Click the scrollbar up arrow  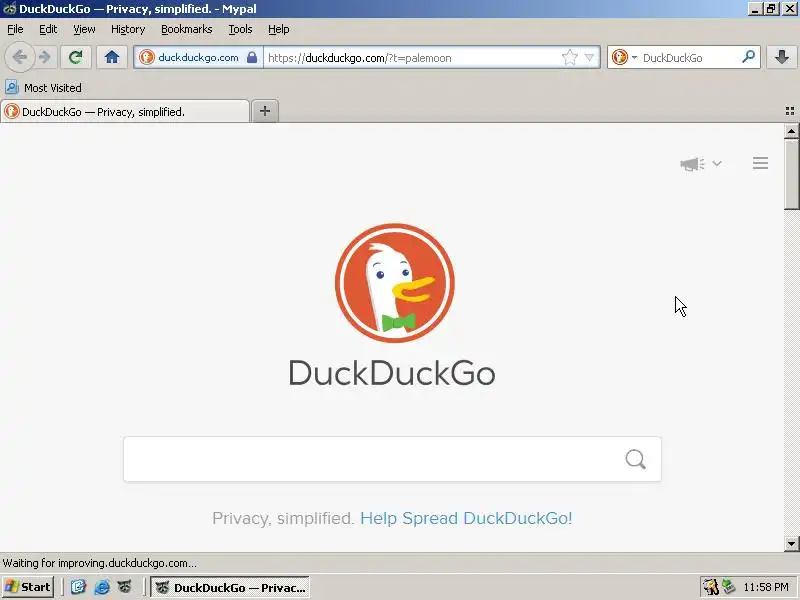tap(791, 132)
